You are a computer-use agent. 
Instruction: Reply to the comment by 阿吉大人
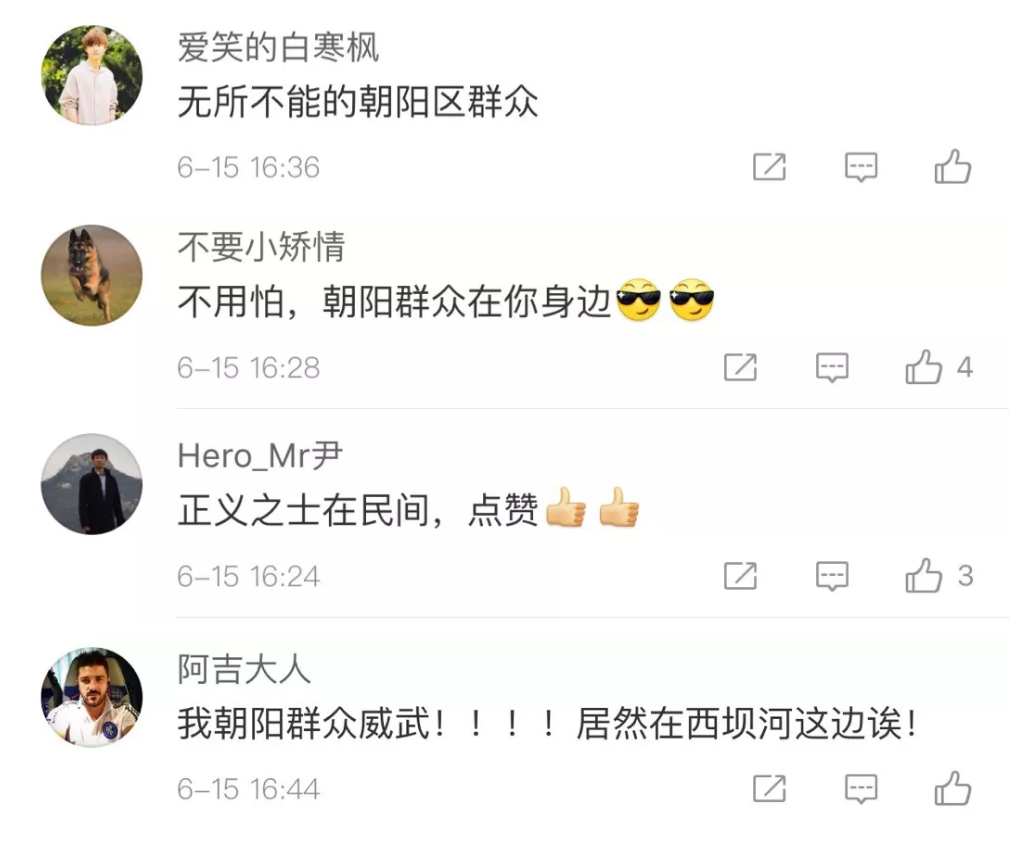(x=861, y=789)
